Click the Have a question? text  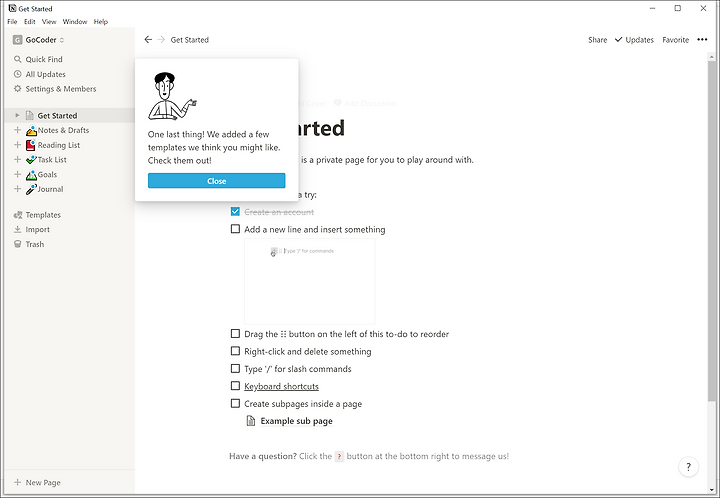tap(263, 456)
